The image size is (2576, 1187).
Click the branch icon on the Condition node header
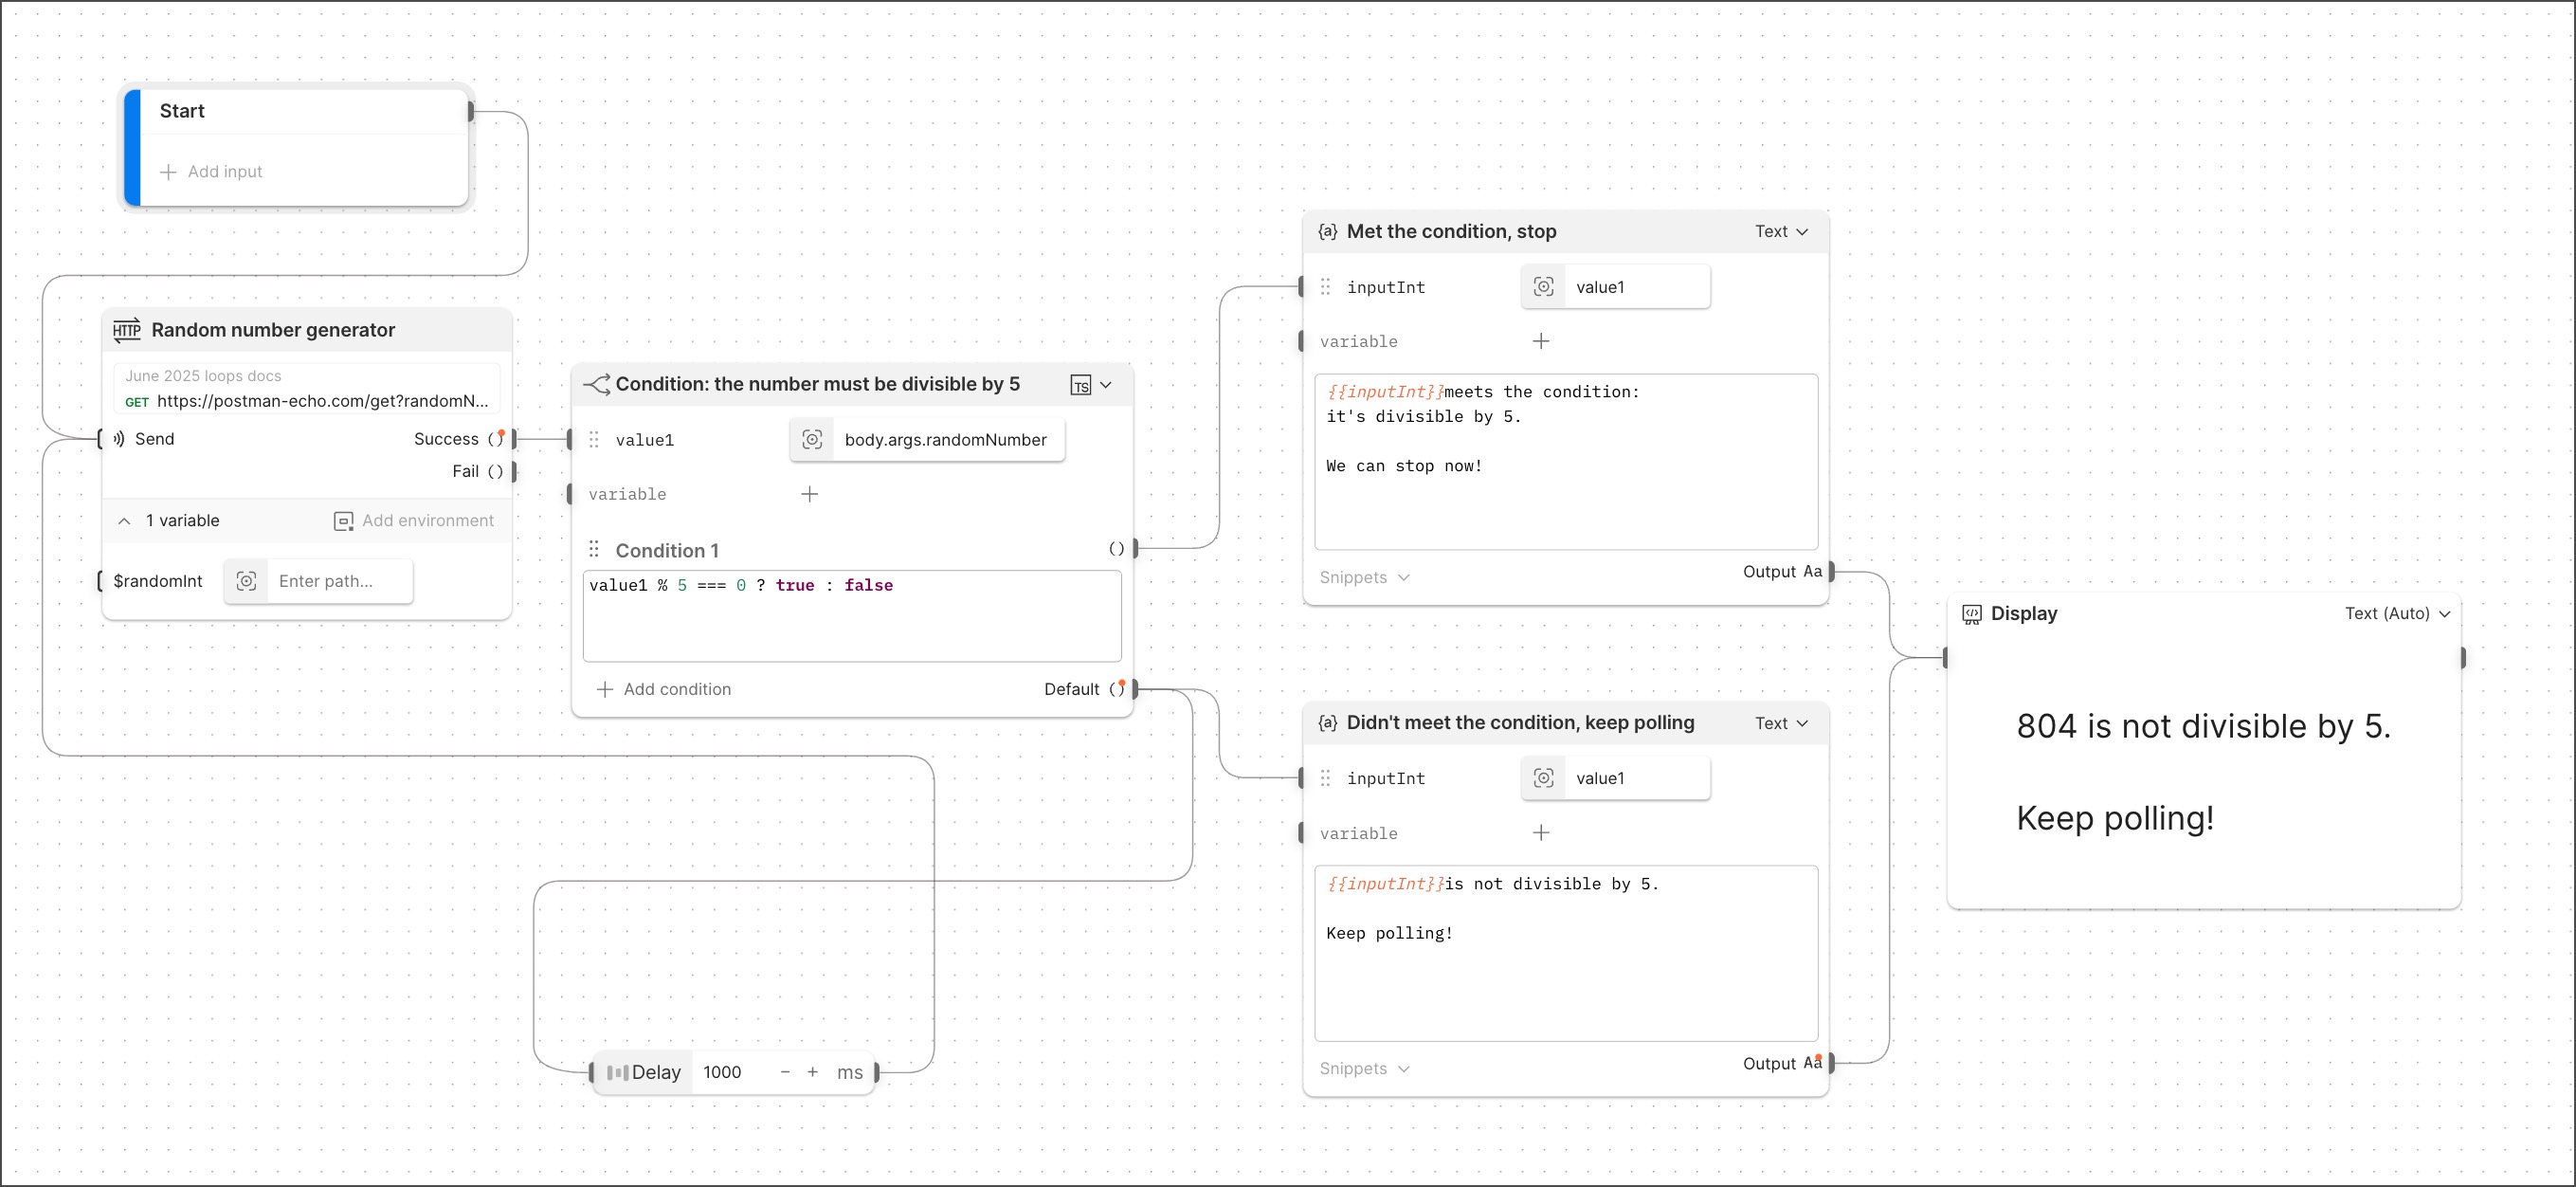tap(597, 384)
